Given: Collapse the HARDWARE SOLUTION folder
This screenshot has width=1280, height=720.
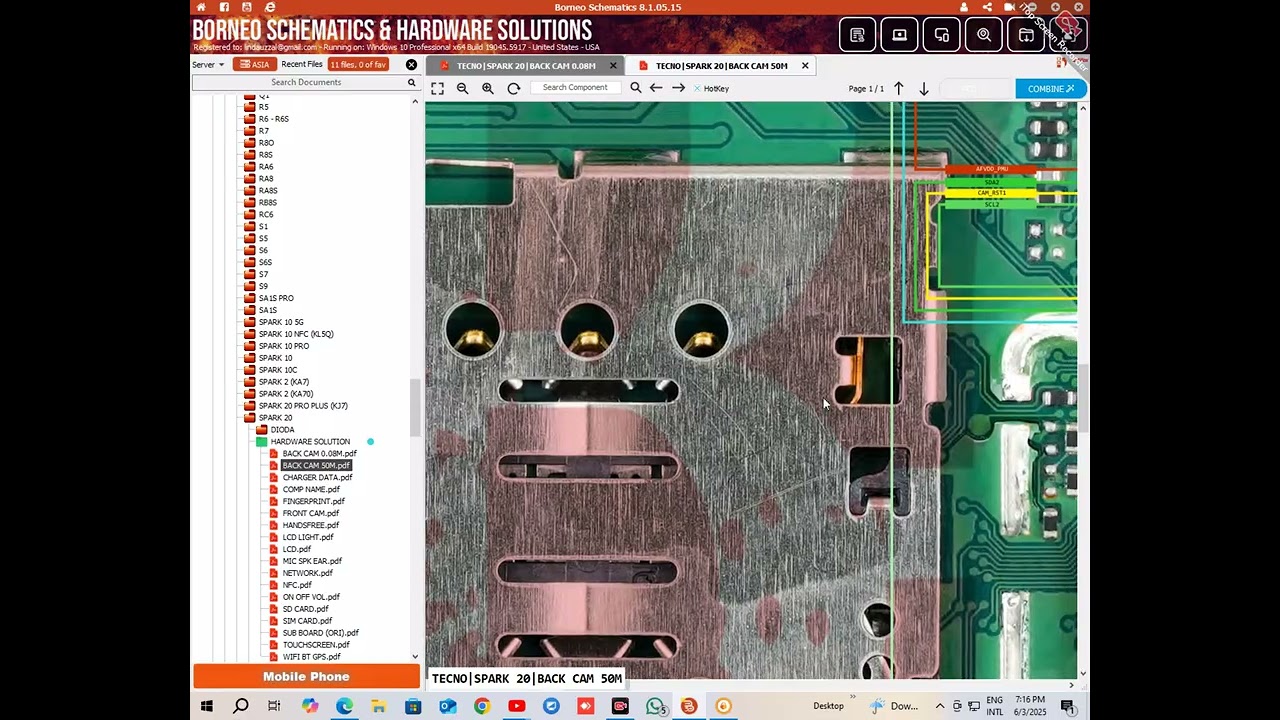Looking at the screenshot, I should pos(262,441).
